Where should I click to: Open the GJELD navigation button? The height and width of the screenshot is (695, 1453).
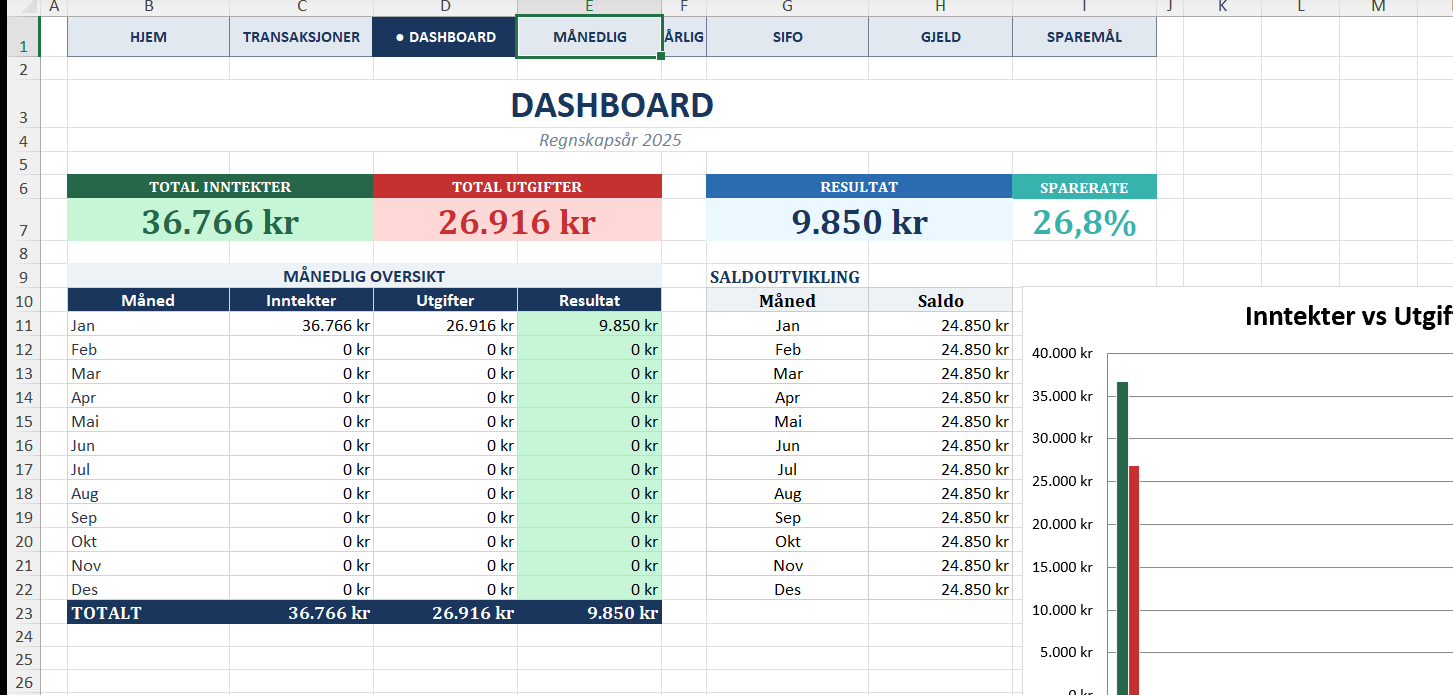point(940,37)
